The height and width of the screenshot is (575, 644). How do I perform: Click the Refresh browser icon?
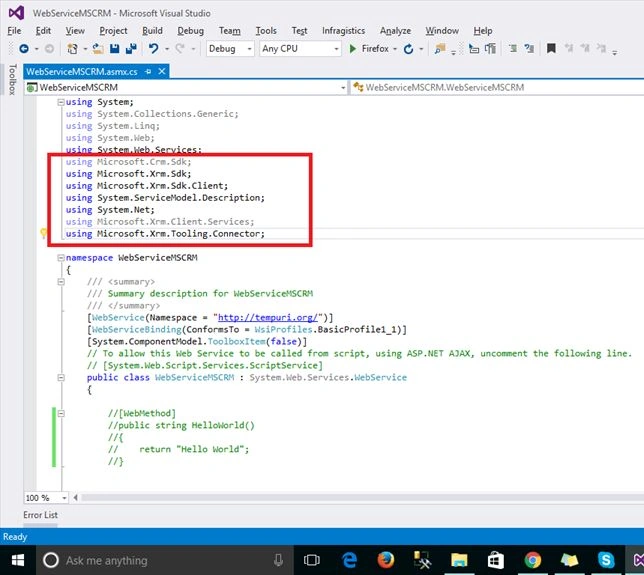pos(408,49)
